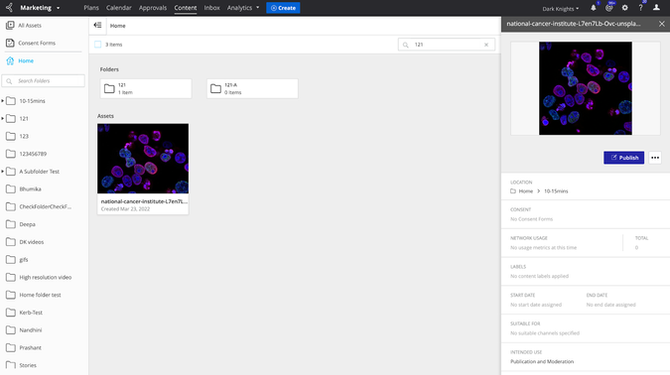Screen dimensions: 670x375
Task: Select the 10-15mins folder in tree
Action: click(32, 101)
